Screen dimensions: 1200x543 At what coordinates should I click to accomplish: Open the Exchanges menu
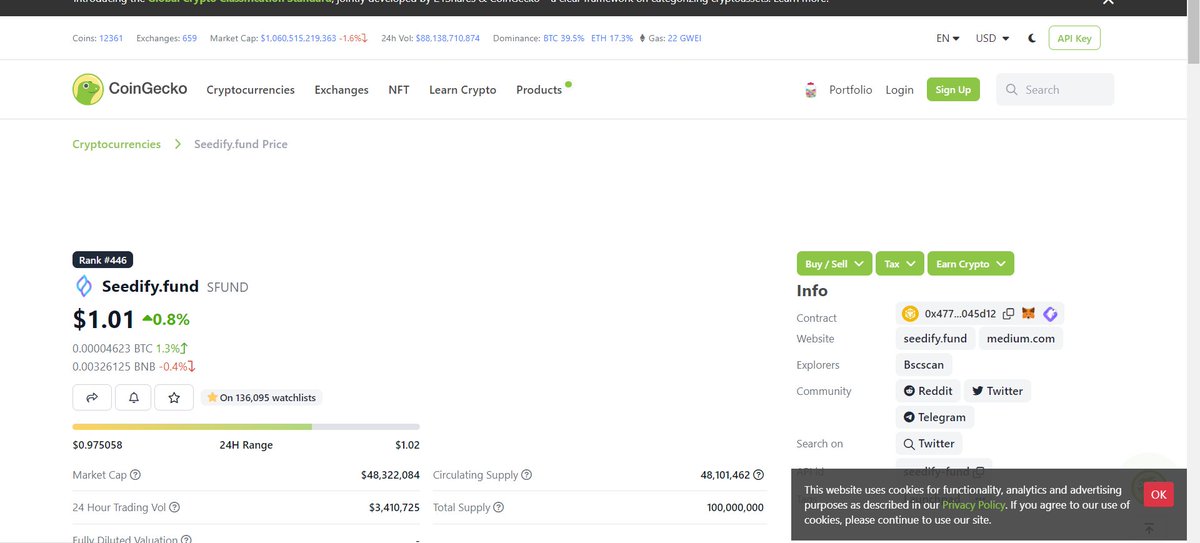point(341,90)
